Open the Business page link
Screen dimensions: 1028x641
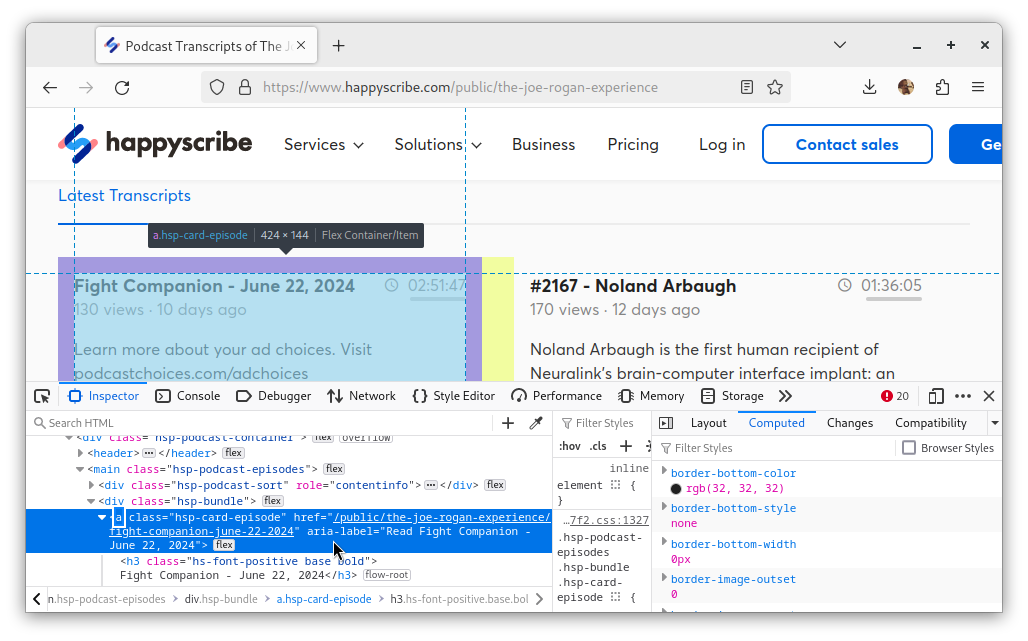point(544,144)
